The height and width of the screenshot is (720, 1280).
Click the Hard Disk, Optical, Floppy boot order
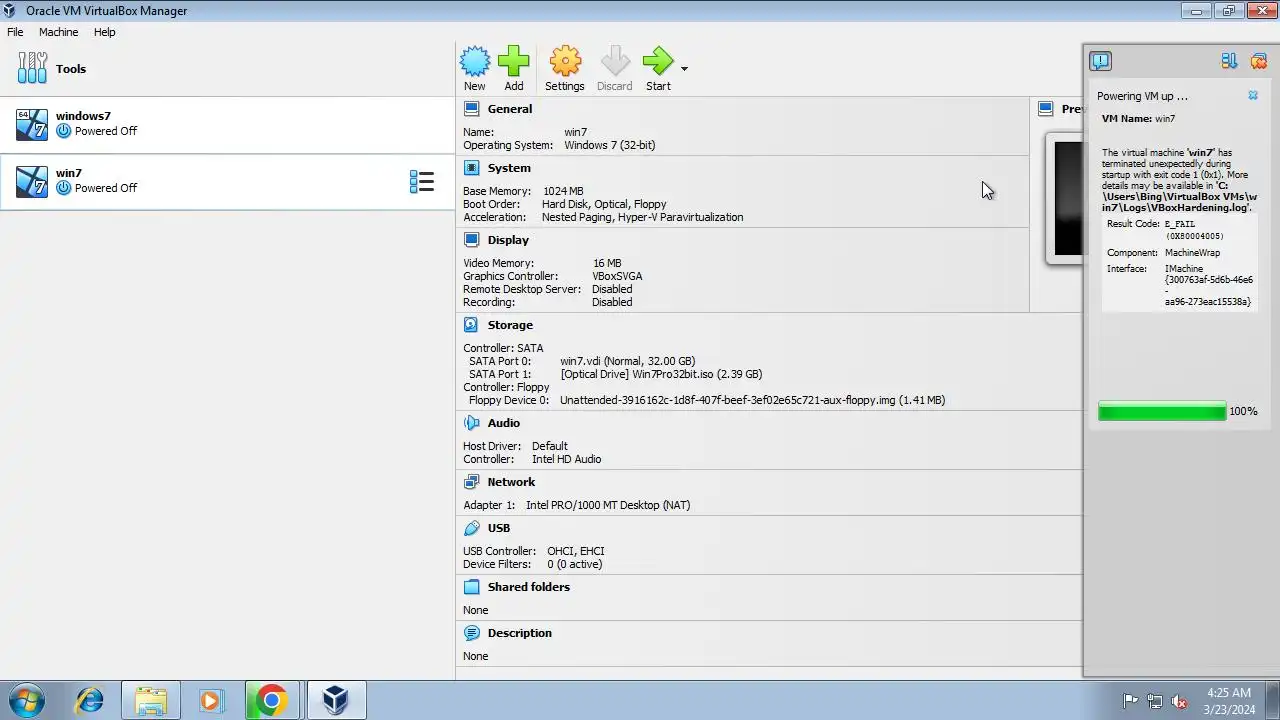click(604, 204)
